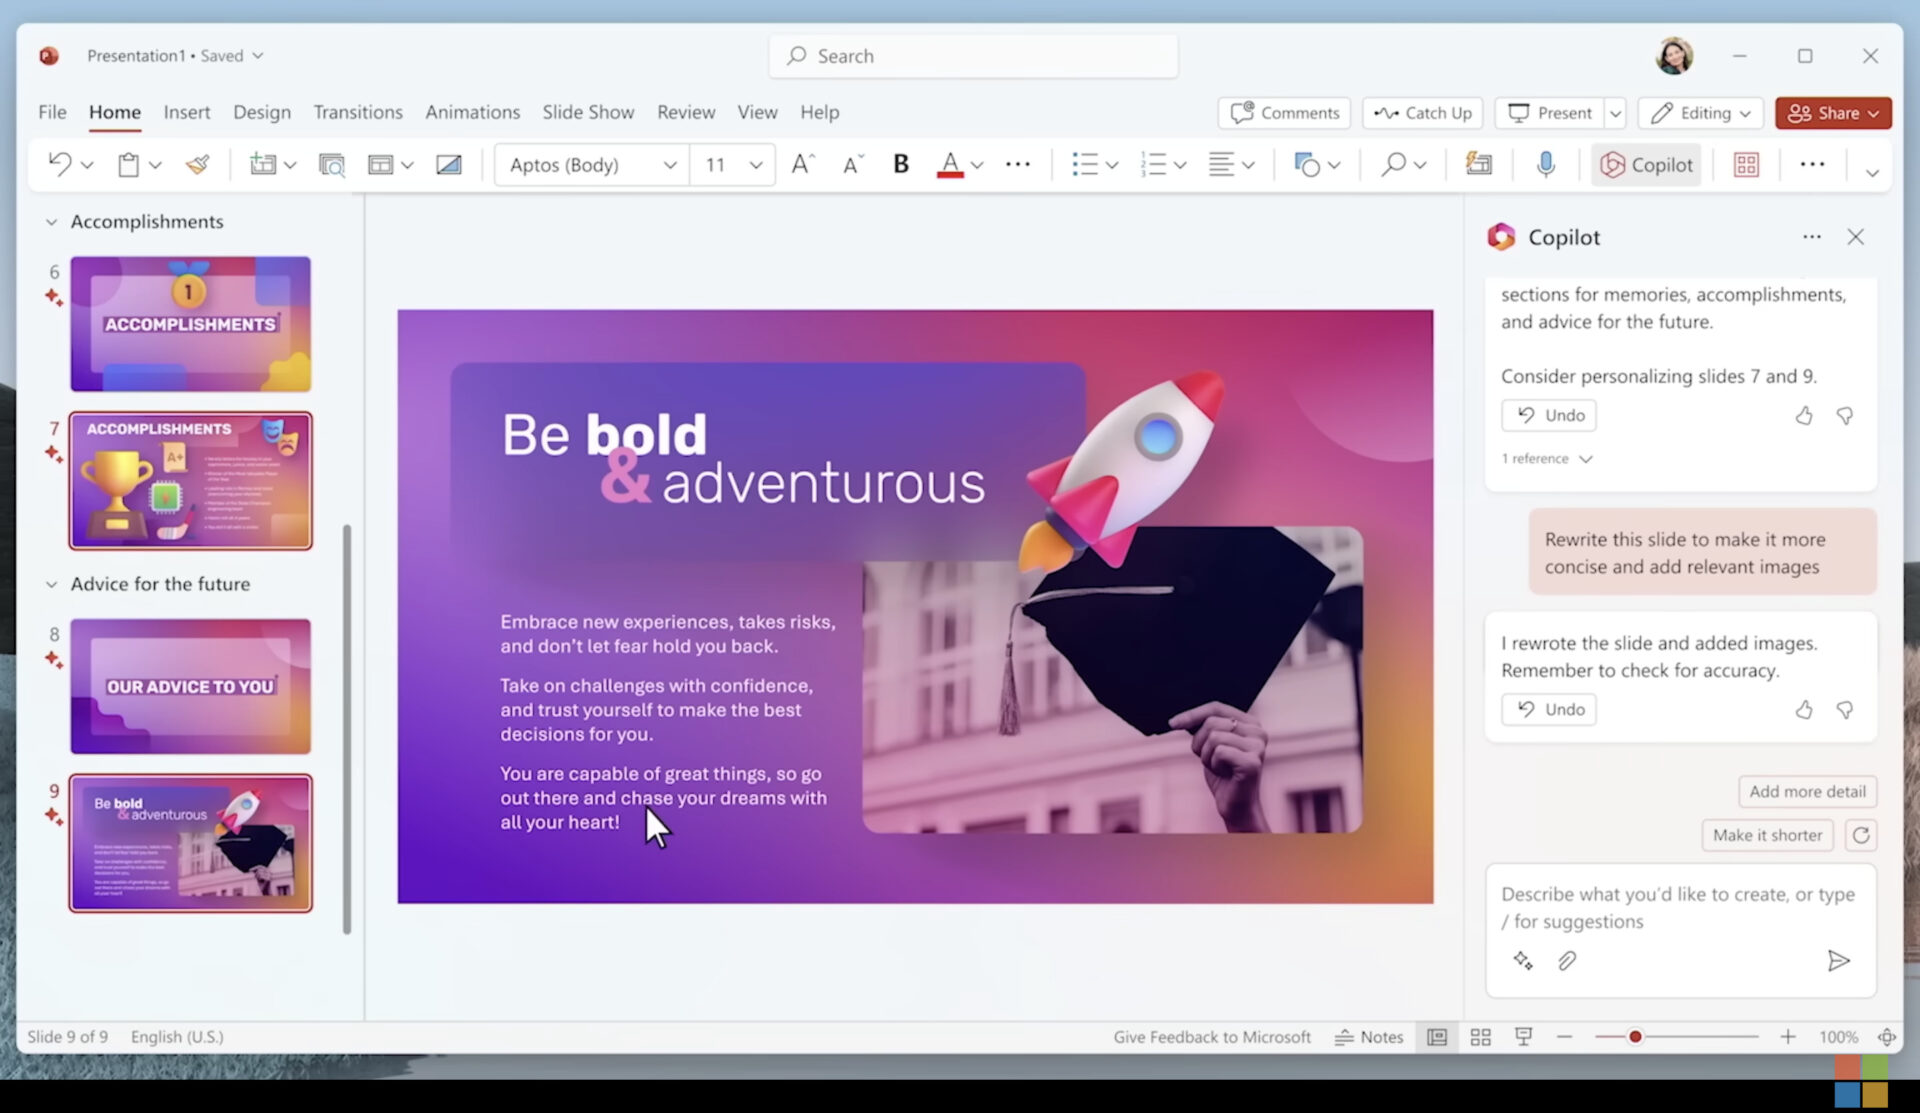Click the thumbs up on rewrite response
This screenshot has width=1920, height=1113.
(1803, 709)
